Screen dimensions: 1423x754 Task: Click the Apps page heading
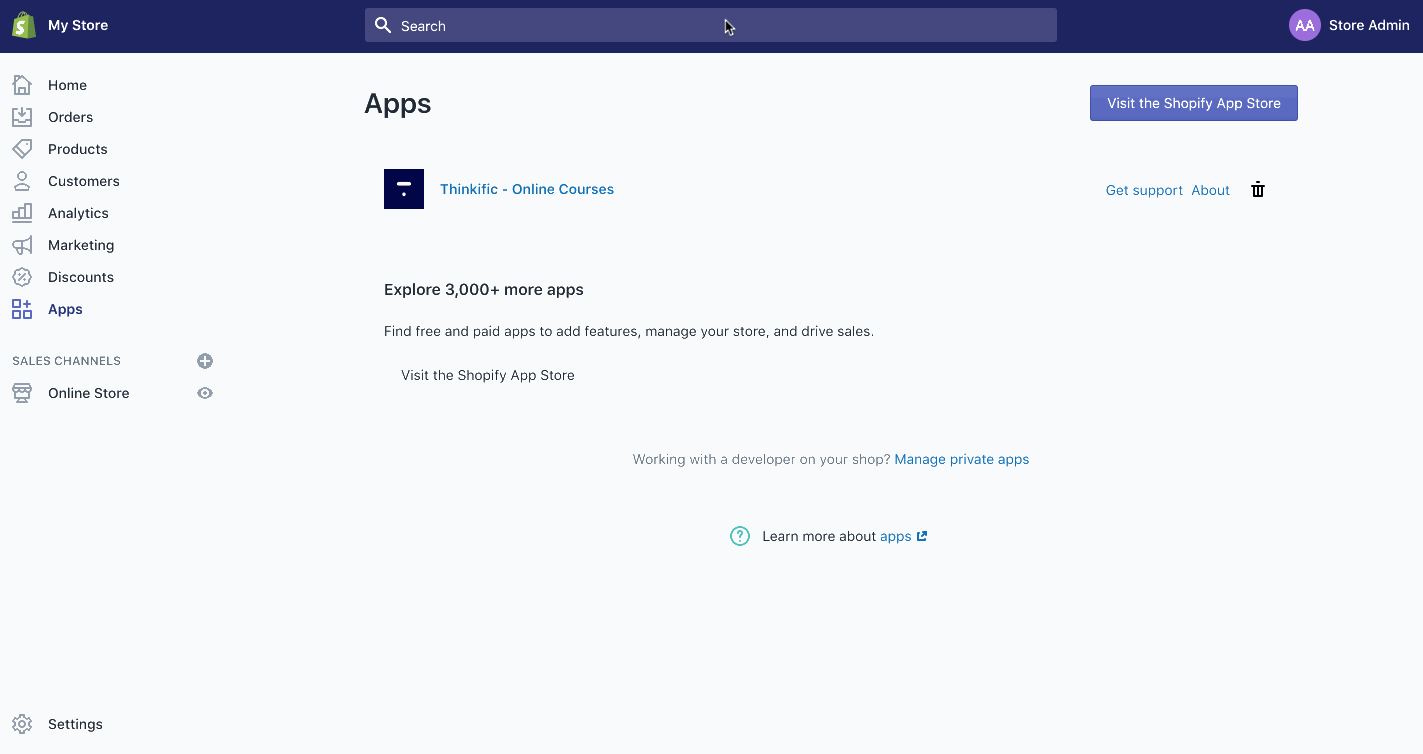tap(398, 104)
